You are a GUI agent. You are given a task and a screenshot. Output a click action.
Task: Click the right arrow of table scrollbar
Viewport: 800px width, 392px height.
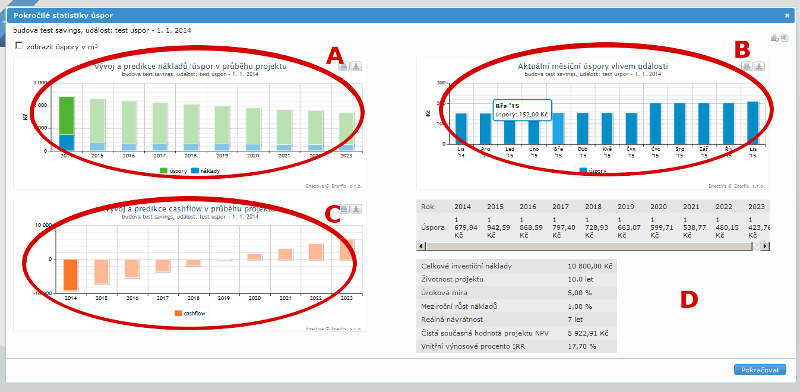pyautogui.click(x=765, y=246)
